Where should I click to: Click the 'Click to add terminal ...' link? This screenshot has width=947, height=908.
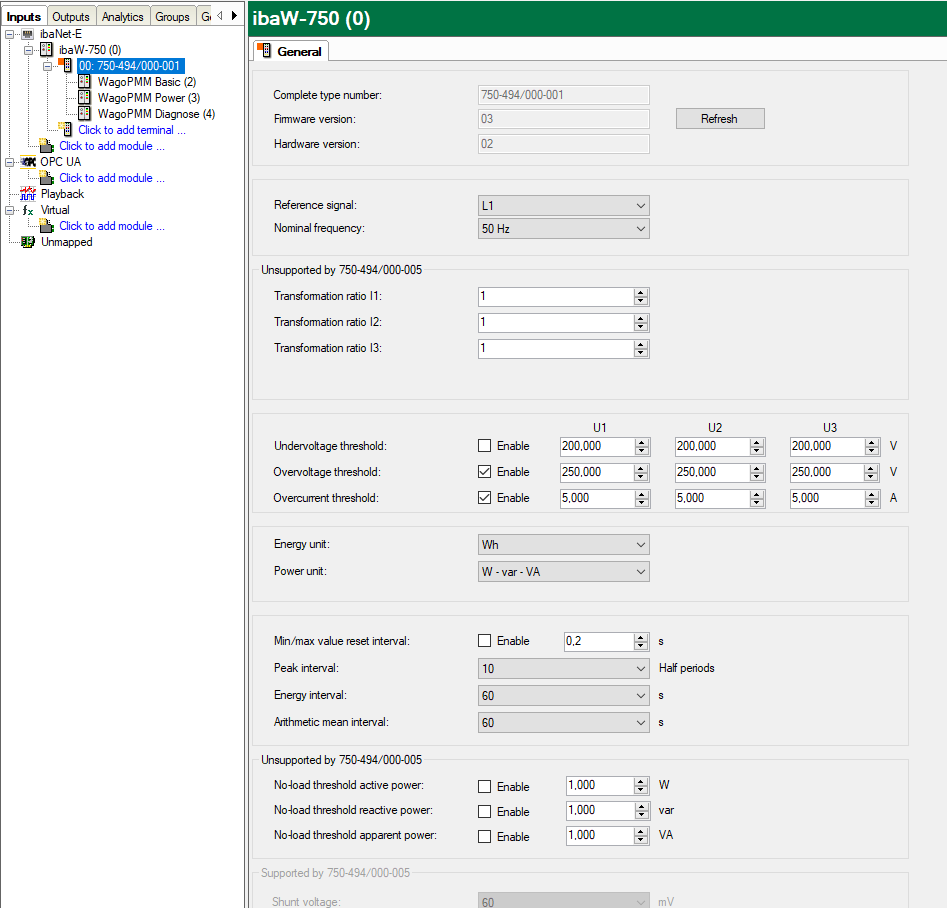(x=132, y=130)
